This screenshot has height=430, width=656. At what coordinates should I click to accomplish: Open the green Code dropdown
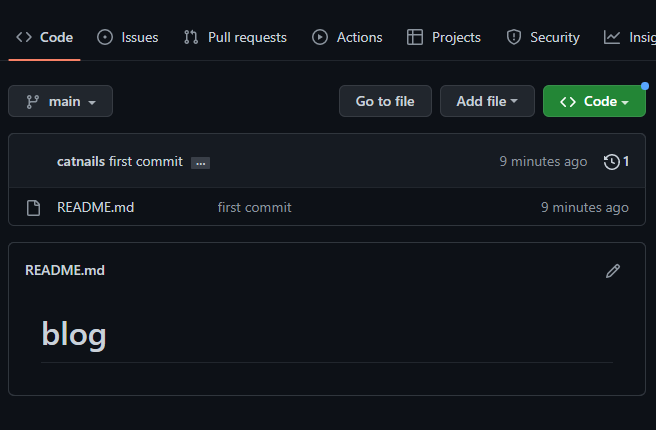pos(594,101)
